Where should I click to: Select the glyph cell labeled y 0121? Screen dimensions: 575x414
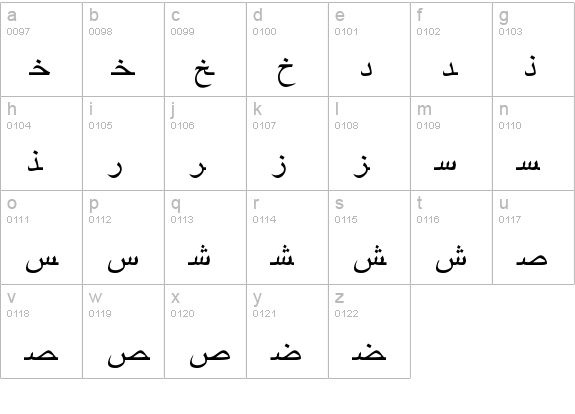(288, 331)
